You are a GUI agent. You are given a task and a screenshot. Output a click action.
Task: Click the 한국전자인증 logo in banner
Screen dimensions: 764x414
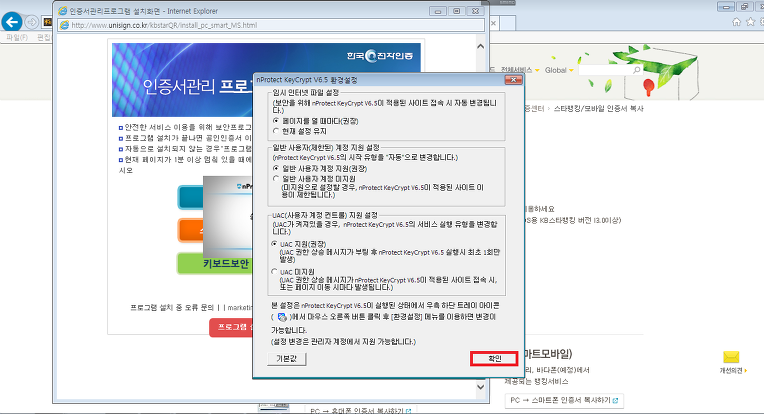click(380, 56)
